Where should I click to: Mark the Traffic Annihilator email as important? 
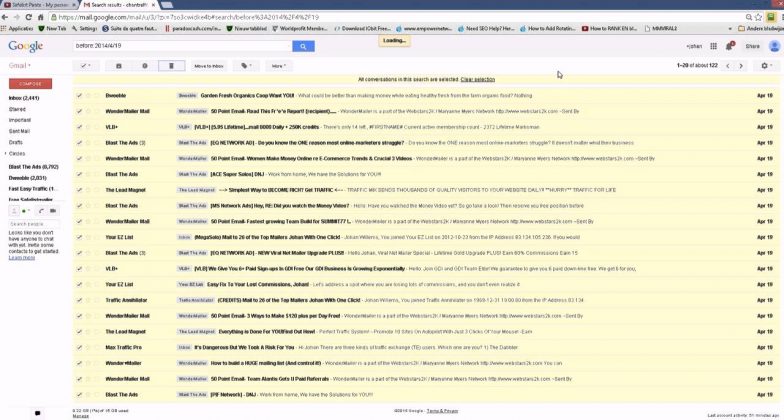[97, 300]
